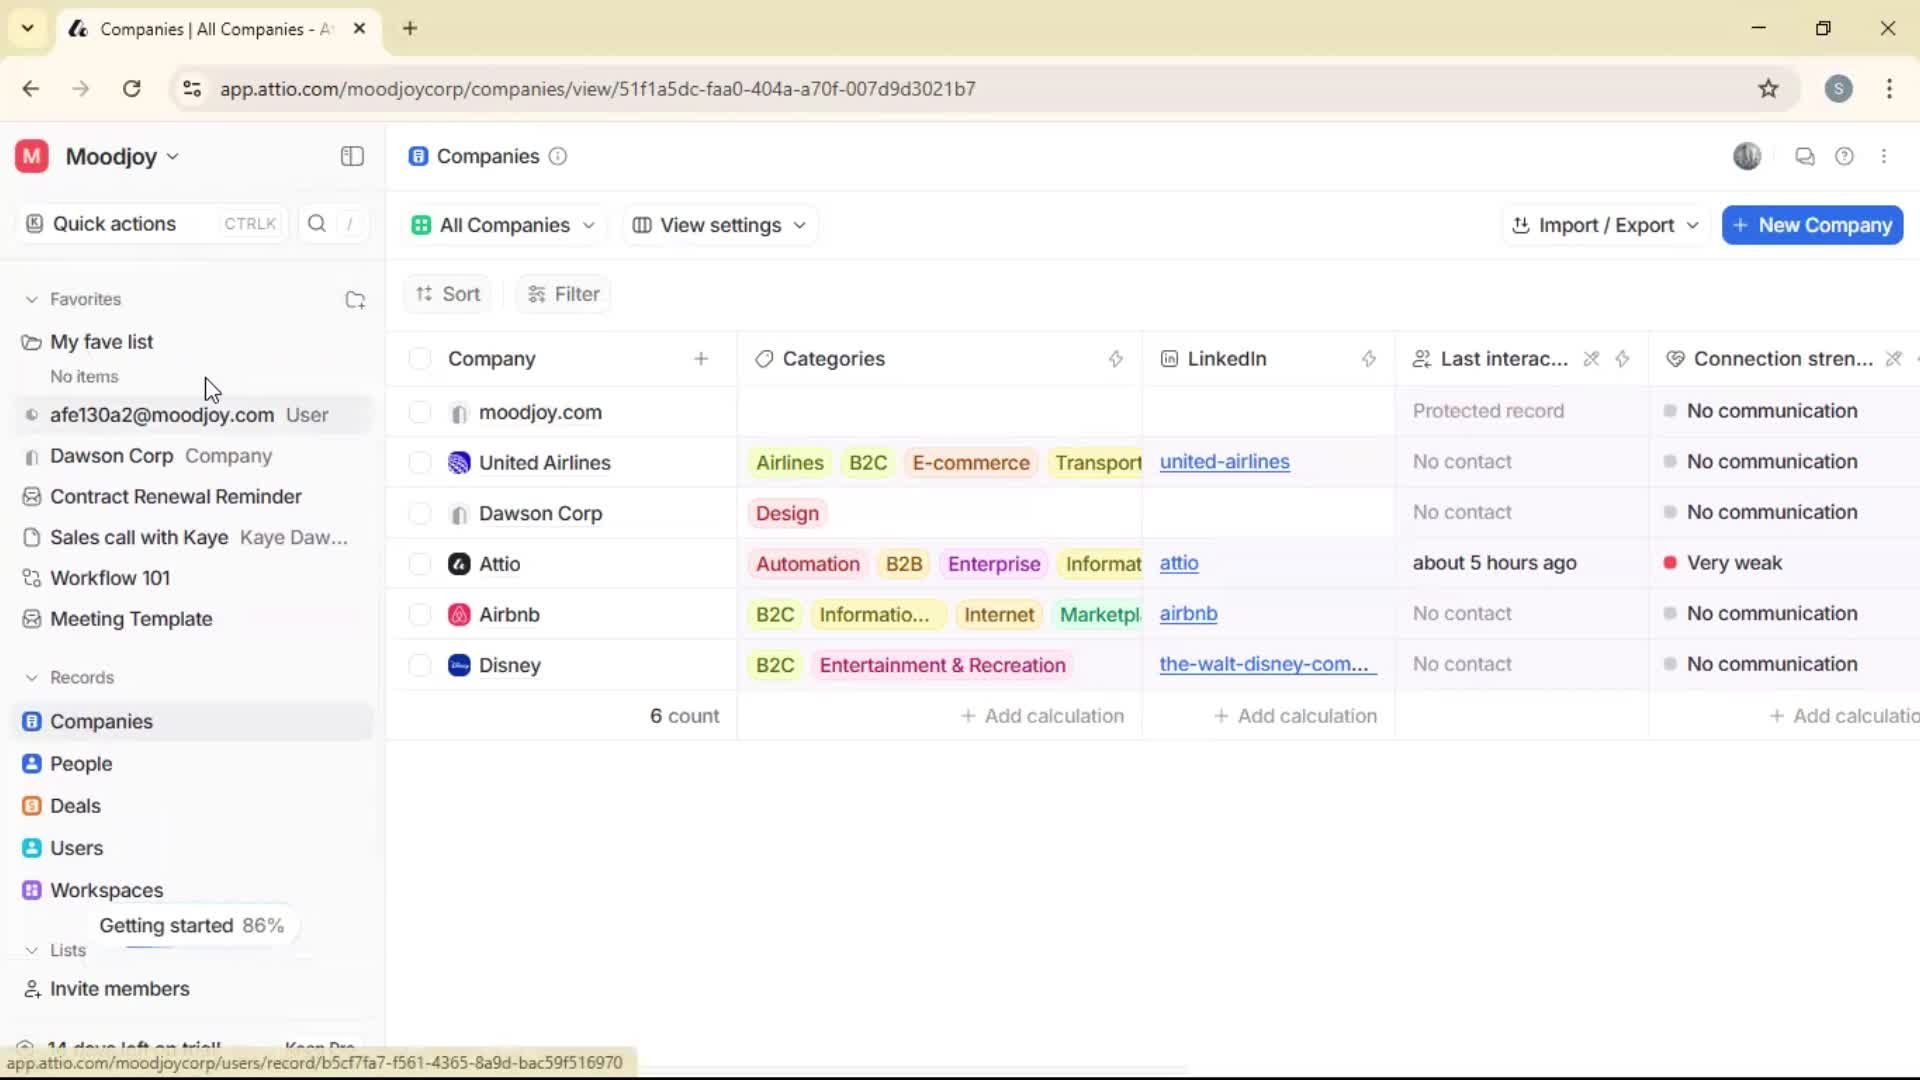1920x1080 pixels.
Task: Switch to the People section
Action: 80,763
